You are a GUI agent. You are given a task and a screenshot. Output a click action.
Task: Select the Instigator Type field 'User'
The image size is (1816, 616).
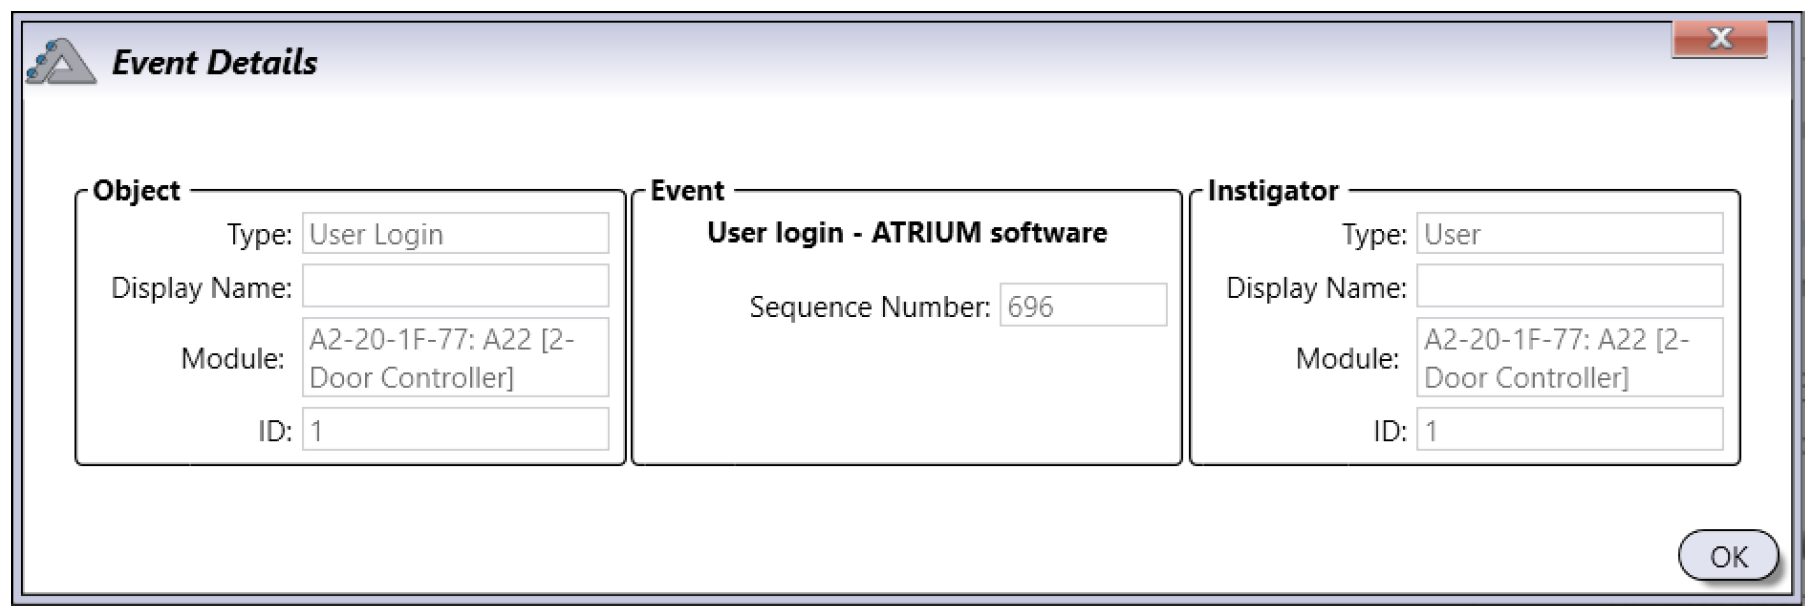[x=1570, y=234]
